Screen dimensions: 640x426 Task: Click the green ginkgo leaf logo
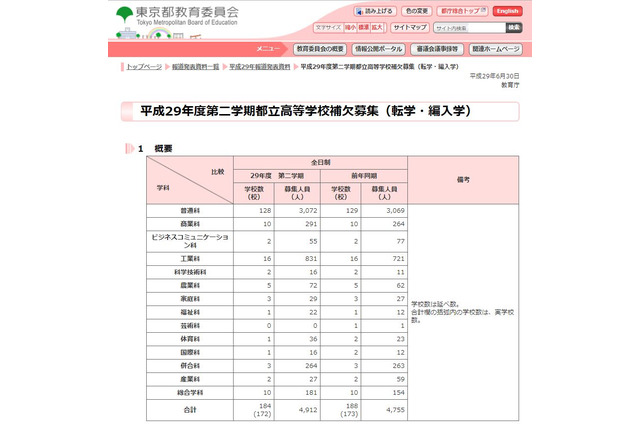point(124,15)
